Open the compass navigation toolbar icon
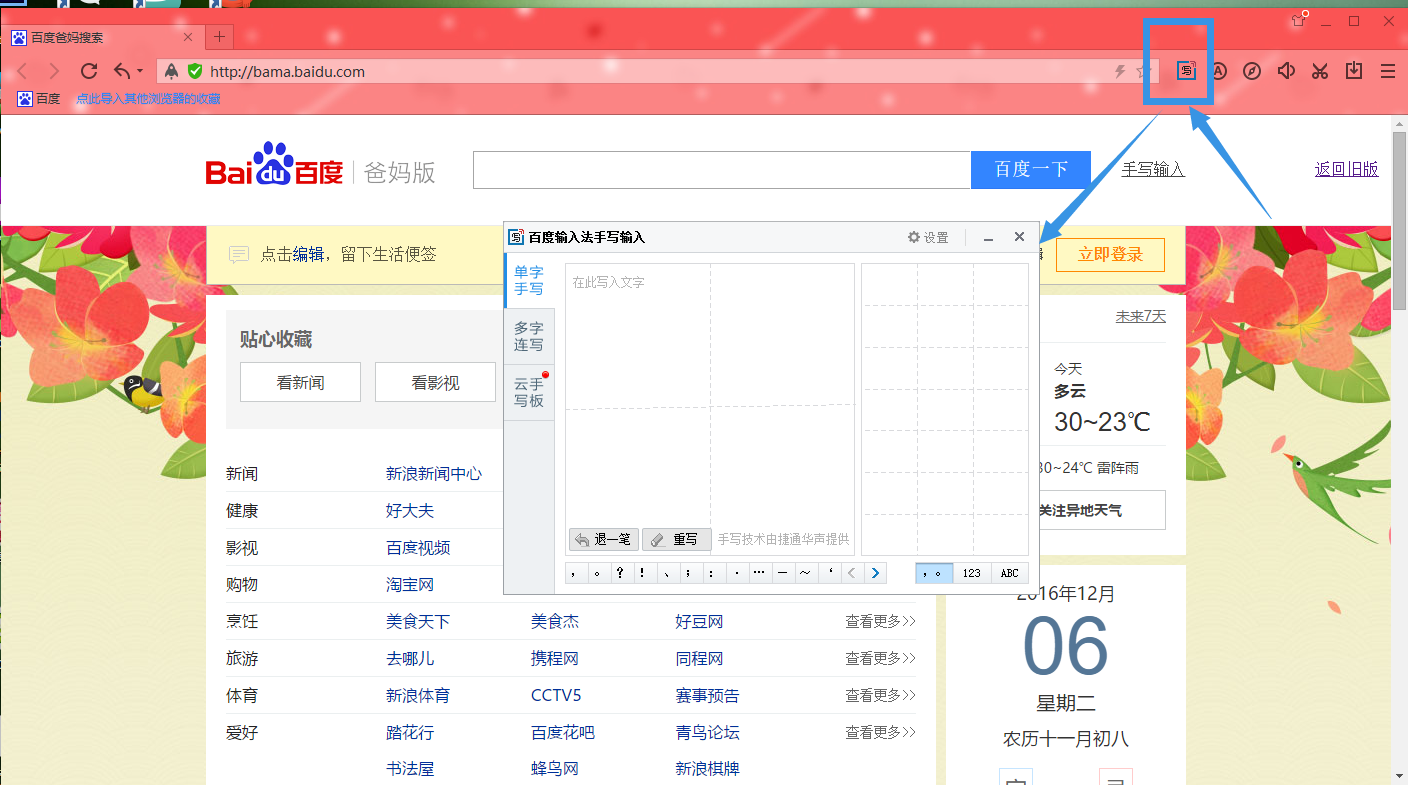 [x=1252, y=71]
